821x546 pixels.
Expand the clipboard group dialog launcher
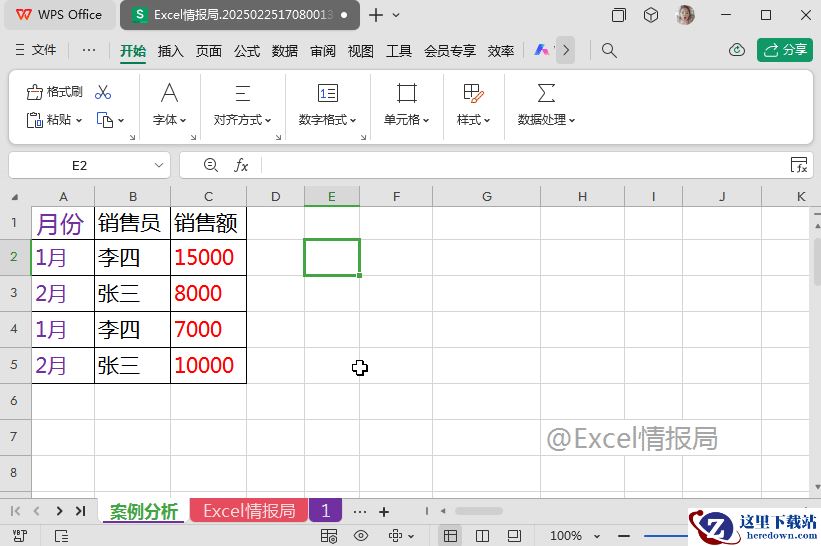[x=132, y=137]
